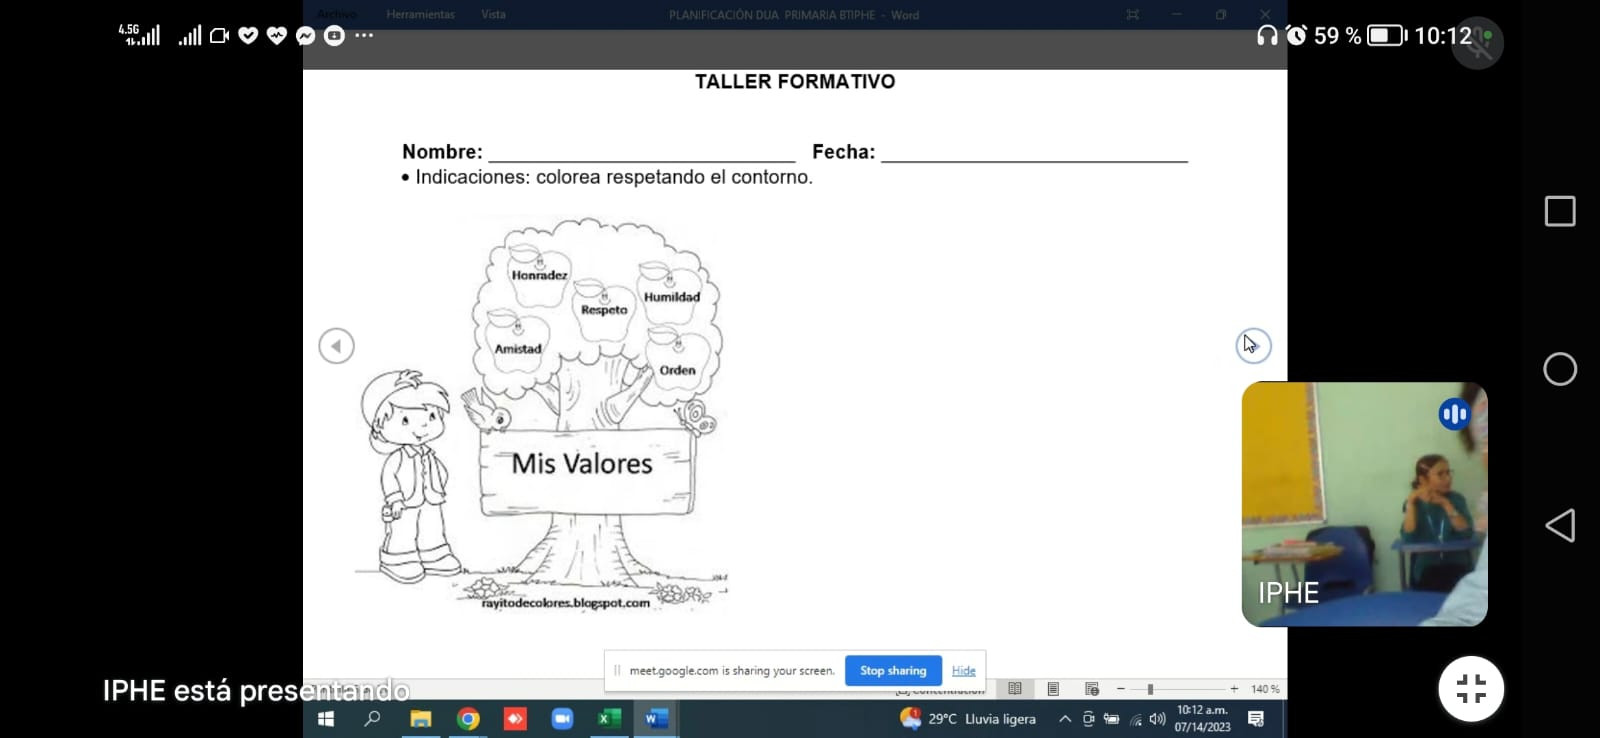The image size is (1600, 738).
Task: Open Zoom from the taskbar
Action: point(562,719)
